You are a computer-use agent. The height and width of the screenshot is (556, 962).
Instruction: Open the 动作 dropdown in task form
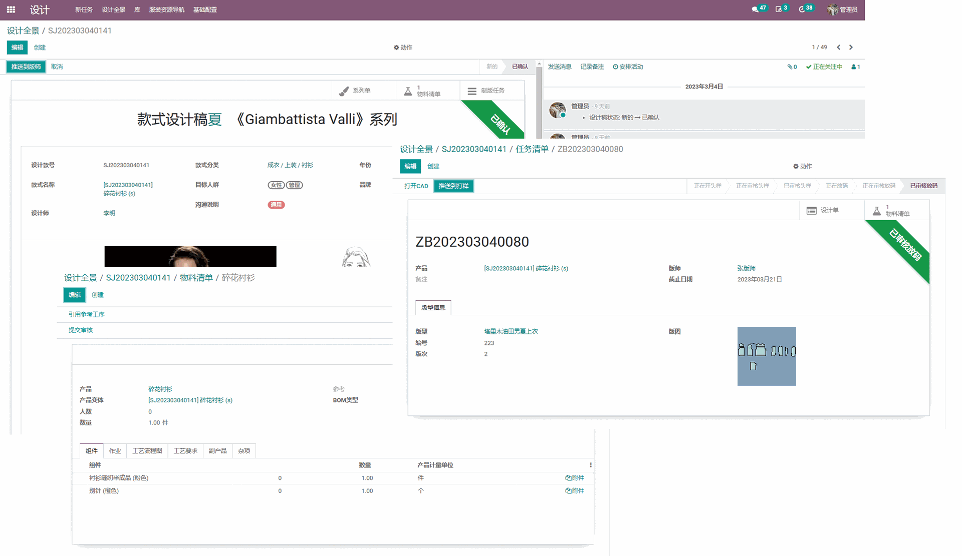click(x=802, y=166)
